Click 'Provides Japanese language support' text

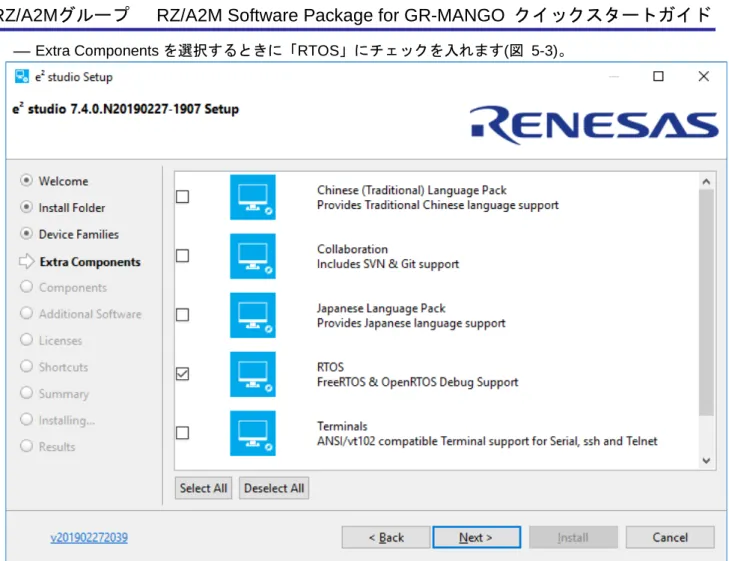pyautogui.click(x=411, y=323)
